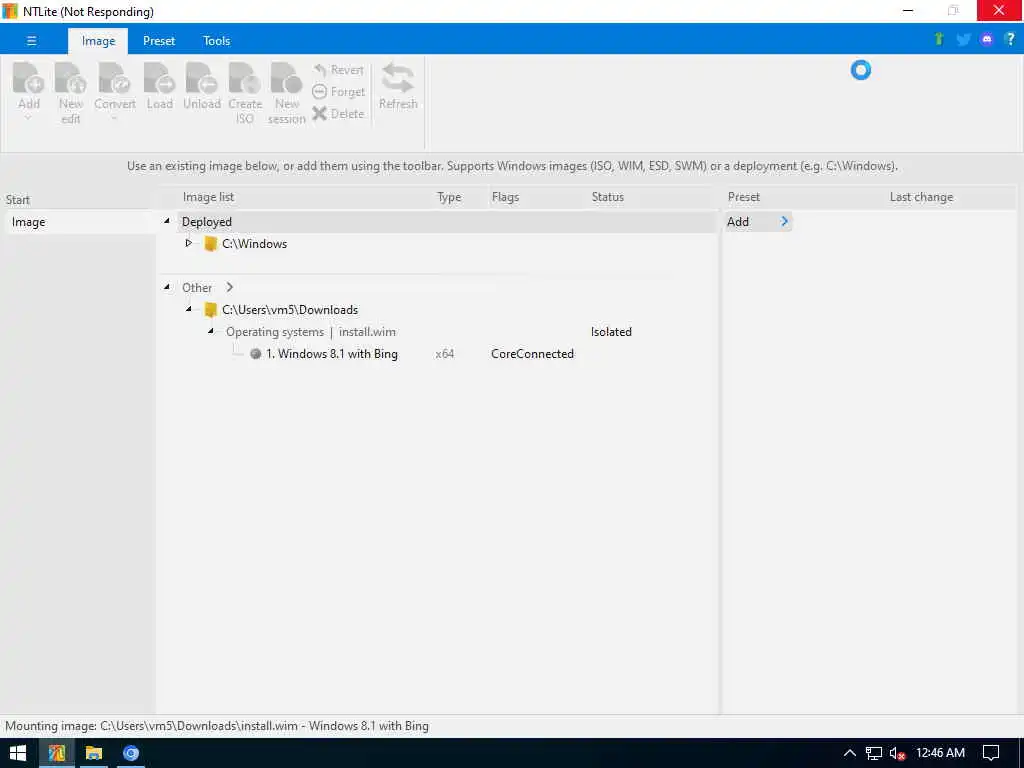Select the C:\Users\vm5\Downloads entry

pyautogui.click(x=290, y=310)
